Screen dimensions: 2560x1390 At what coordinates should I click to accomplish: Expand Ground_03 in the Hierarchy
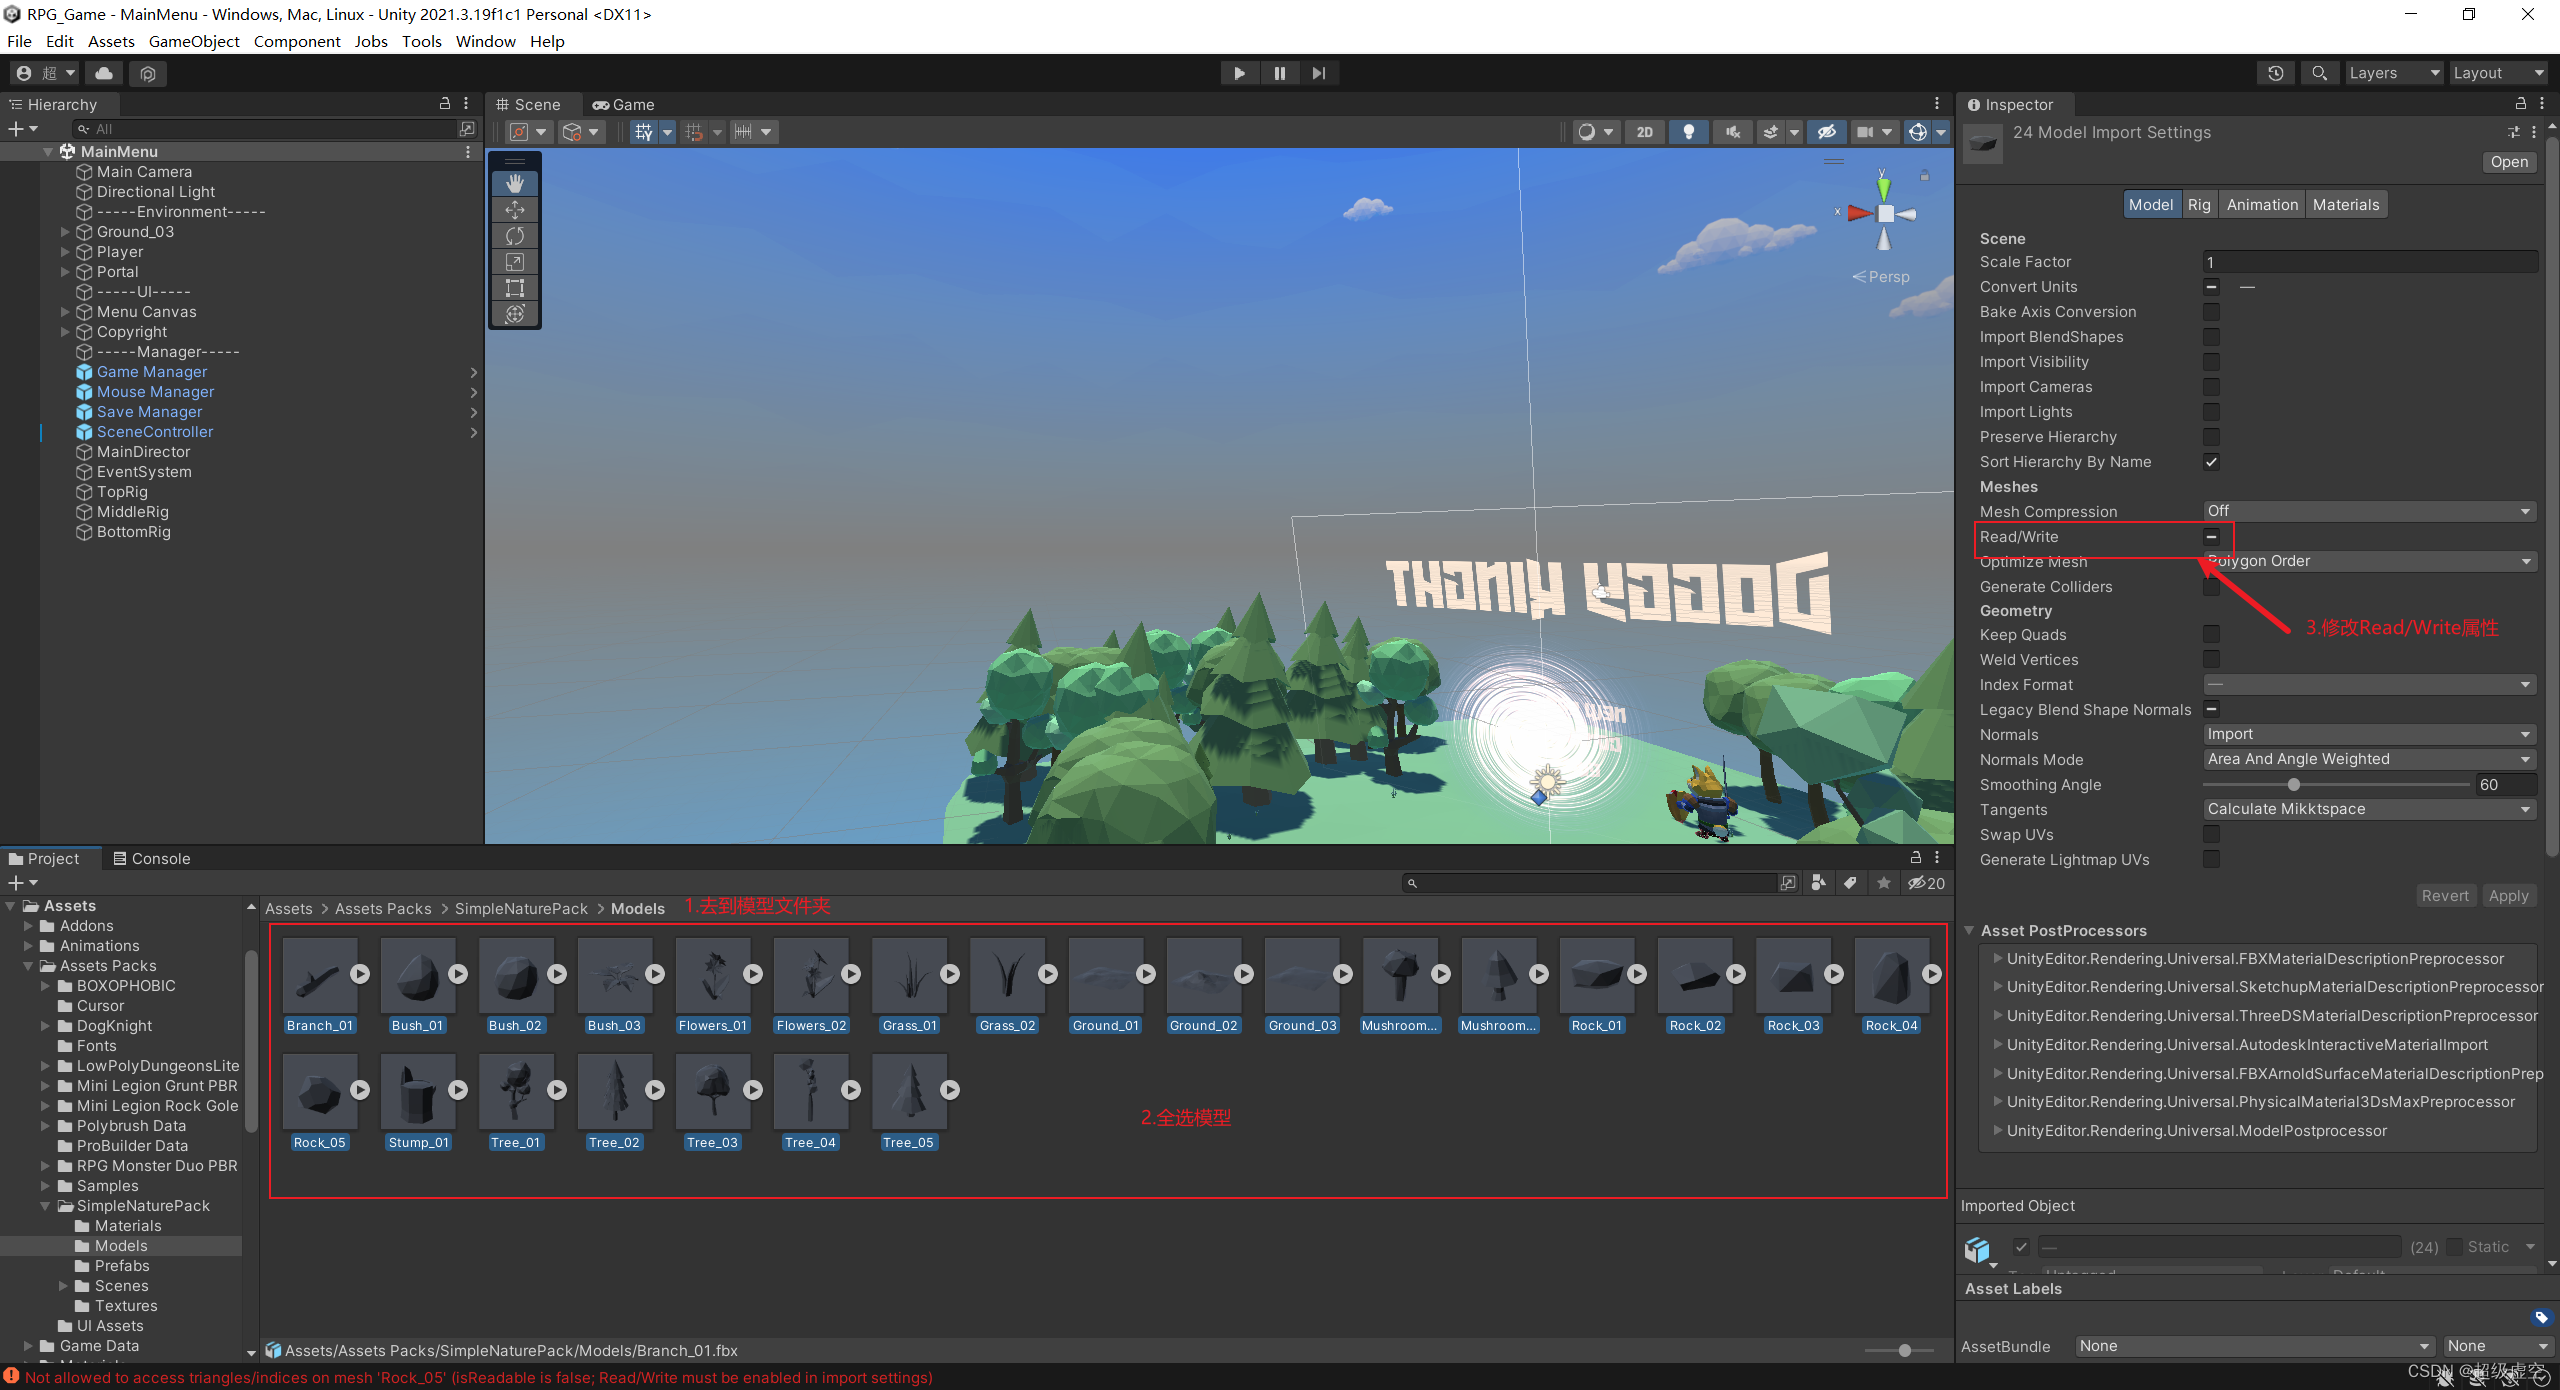pos(65,231)
